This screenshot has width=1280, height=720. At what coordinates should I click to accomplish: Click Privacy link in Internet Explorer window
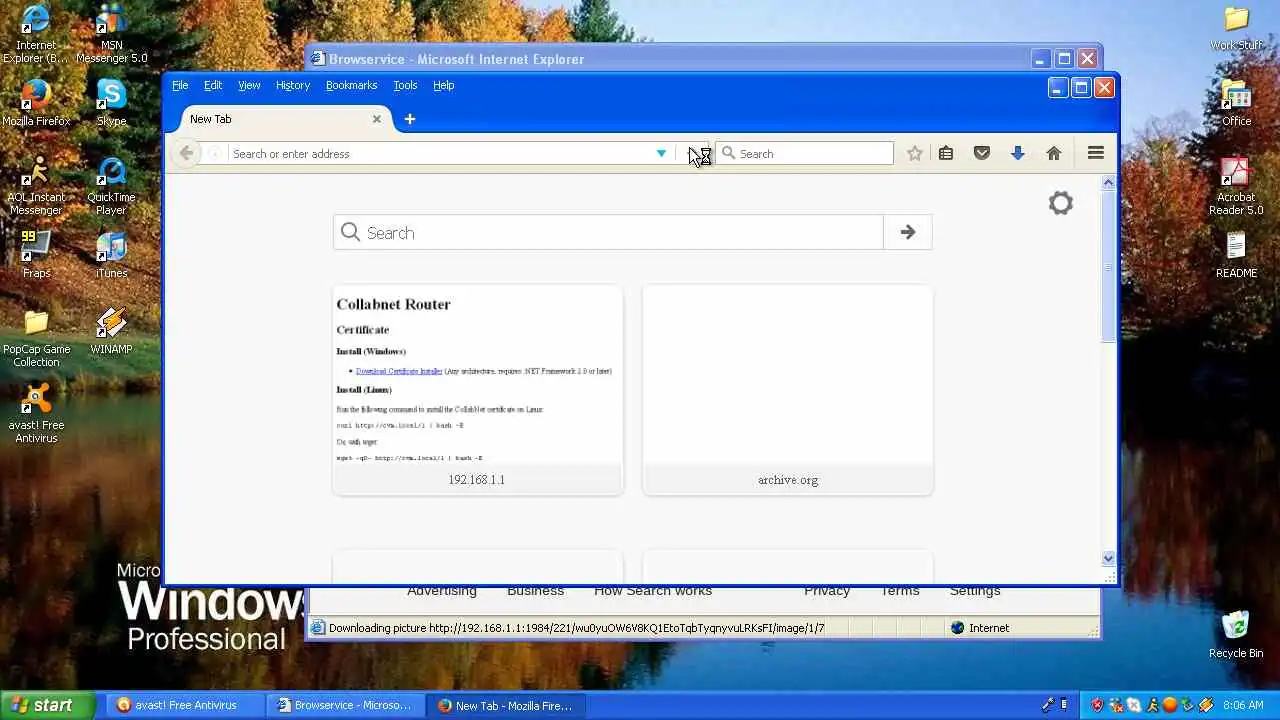tap(827, 591)
